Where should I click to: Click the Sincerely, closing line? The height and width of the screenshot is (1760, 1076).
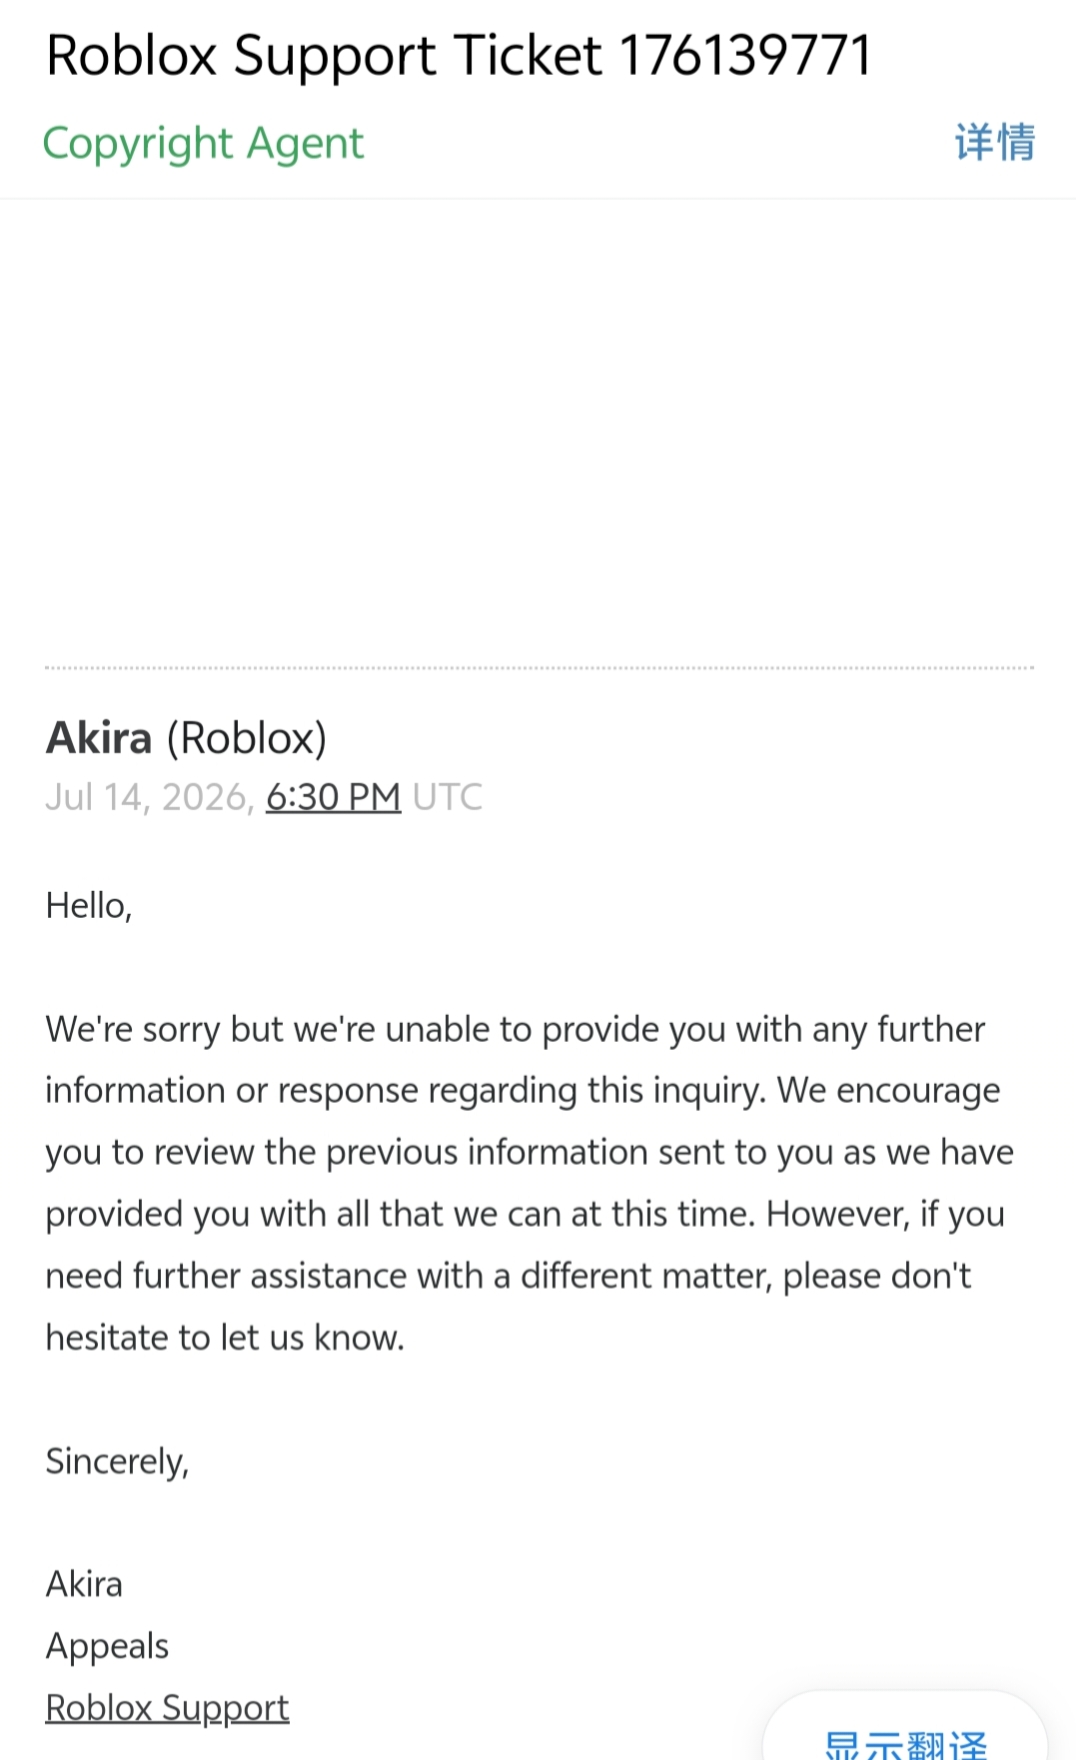pos(117,1462)
